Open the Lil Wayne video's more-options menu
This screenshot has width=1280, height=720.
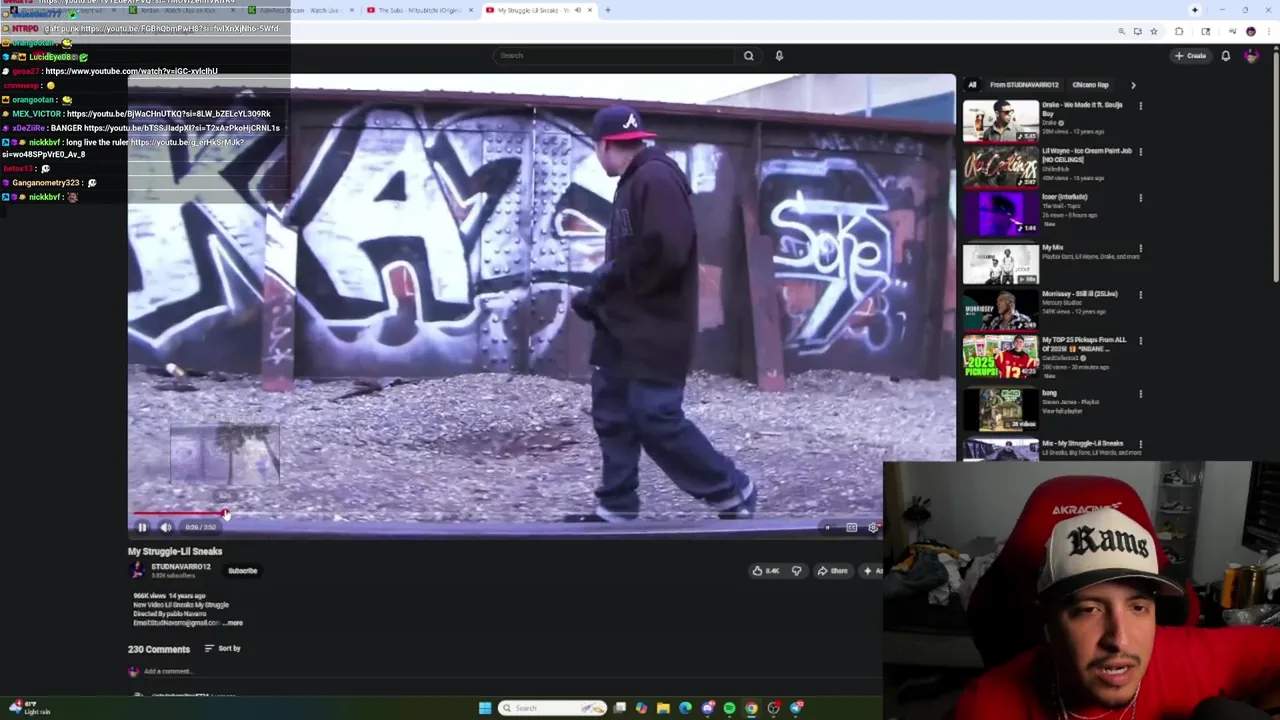[1140, 152]
